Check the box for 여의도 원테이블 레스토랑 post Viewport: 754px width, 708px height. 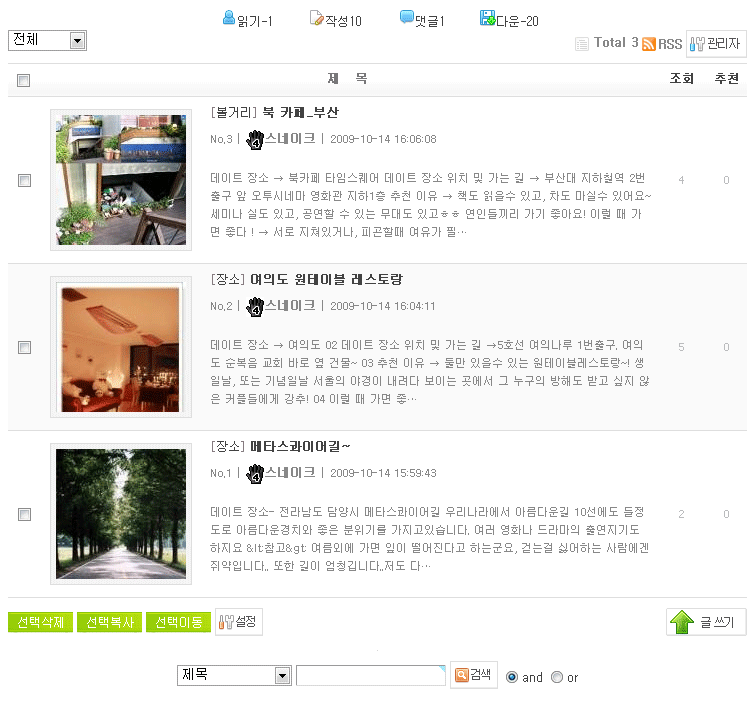(24, 348)
